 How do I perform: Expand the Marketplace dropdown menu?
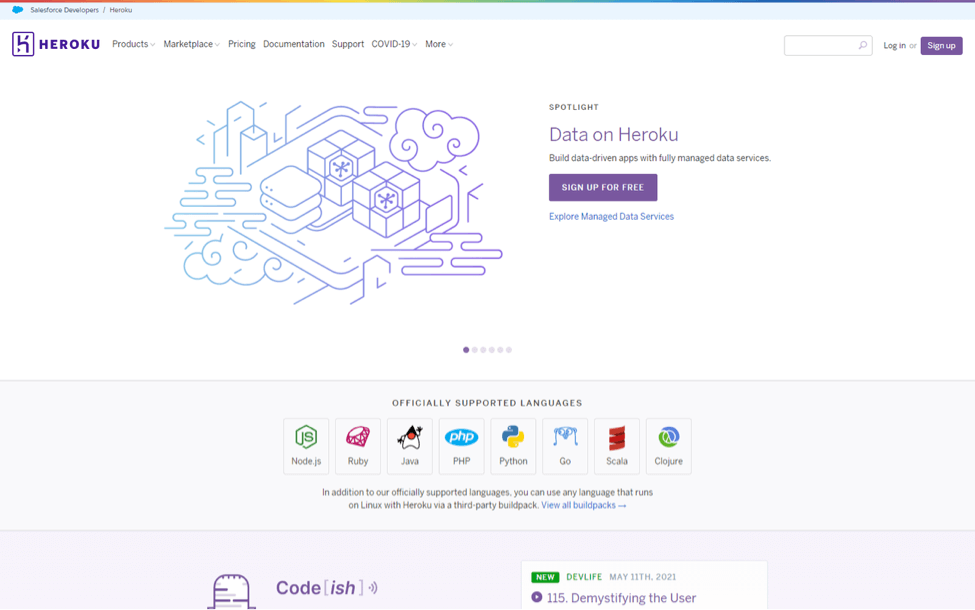point(192,44)
